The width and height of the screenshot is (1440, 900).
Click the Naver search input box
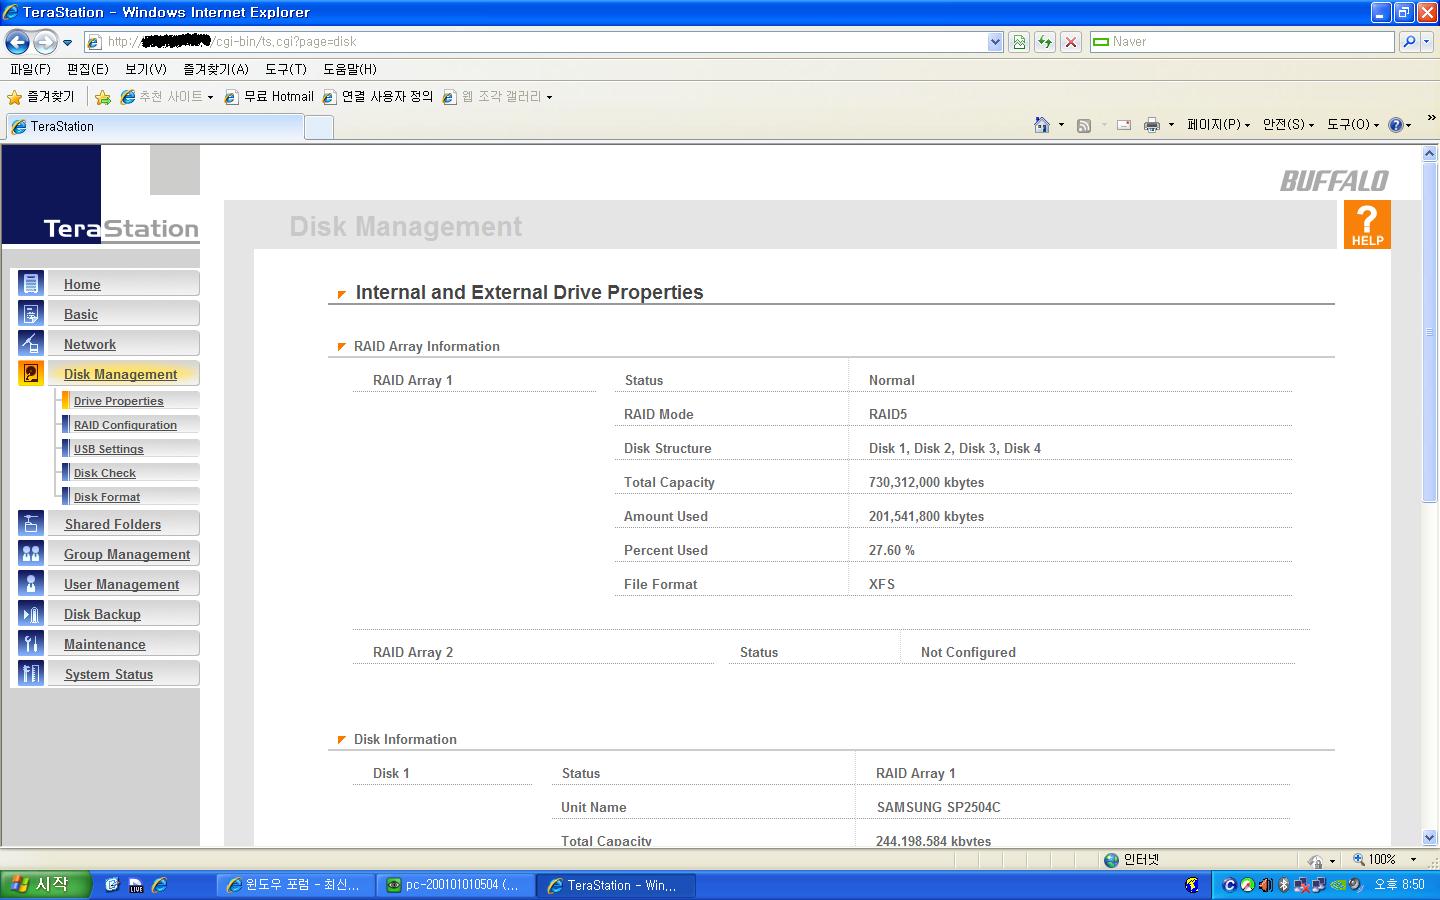click(x=1242, y=42)
